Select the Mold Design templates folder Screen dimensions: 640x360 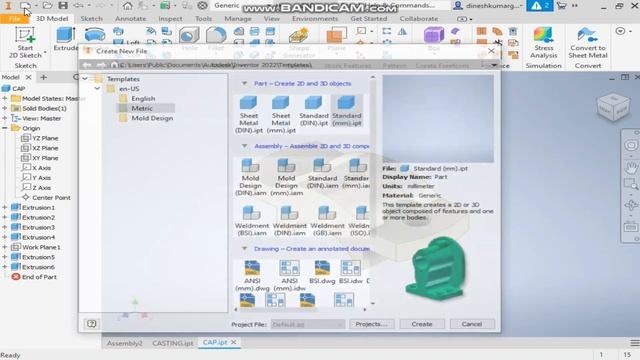152,118
